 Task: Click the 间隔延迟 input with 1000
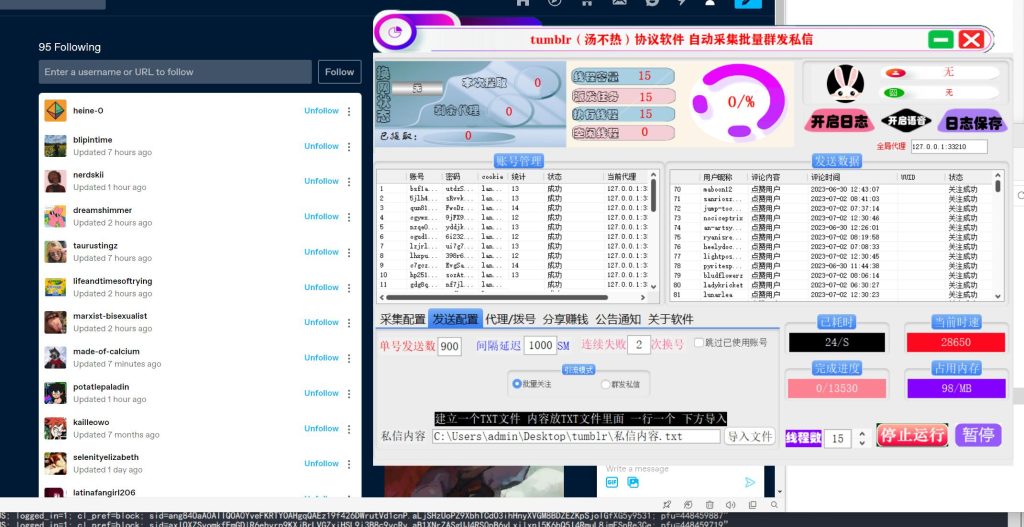(x=540, y=345)
